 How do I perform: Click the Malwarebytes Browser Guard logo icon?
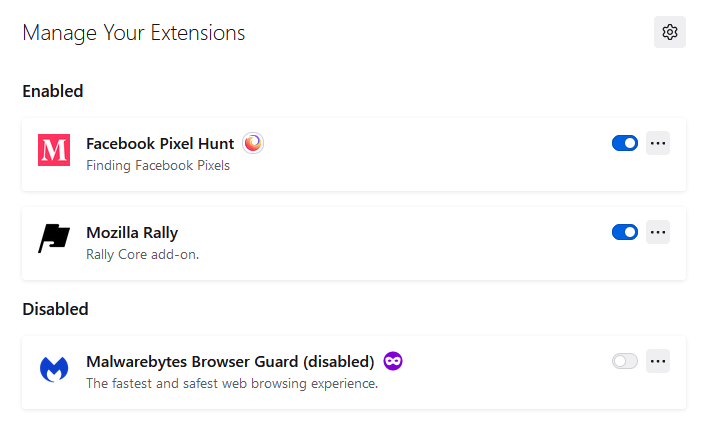coord(54,369)
